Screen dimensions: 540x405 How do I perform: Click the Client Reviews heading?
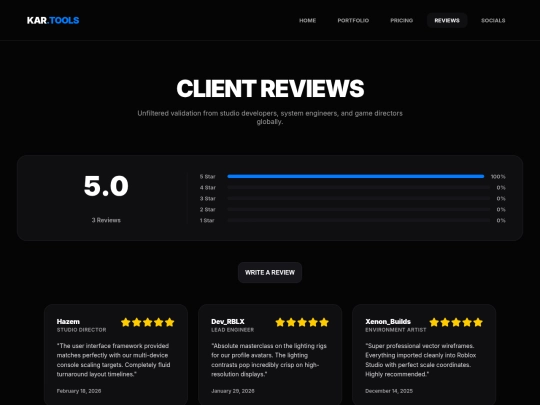tap(270, 89)
